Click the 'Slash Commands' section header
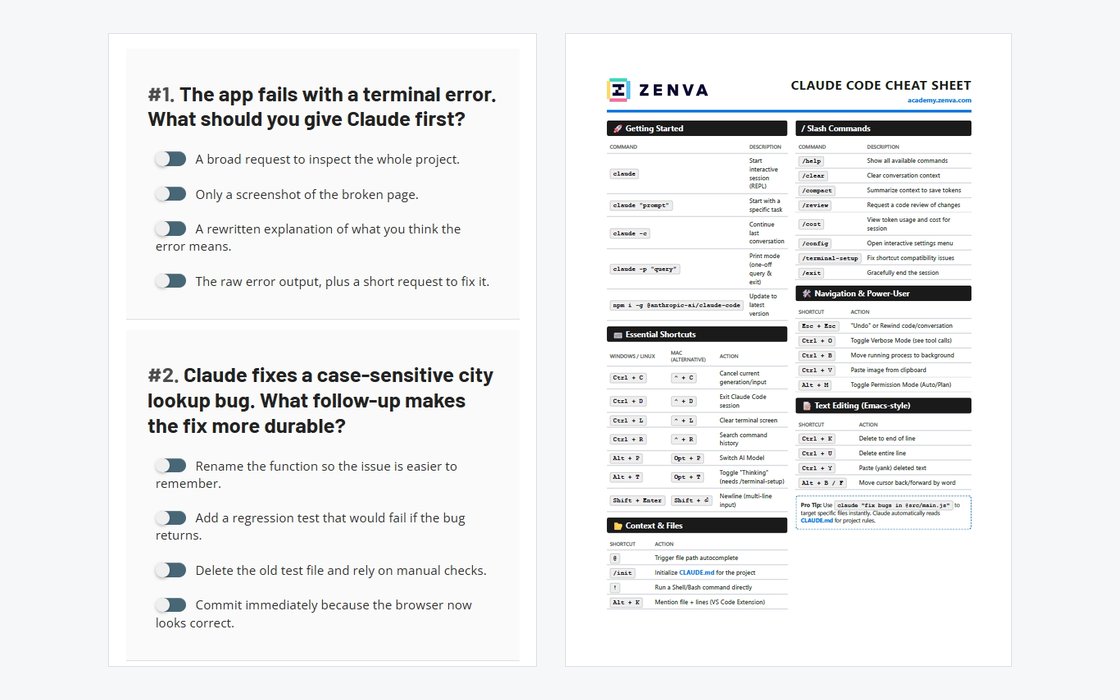Screen dimensions: 1120x700 pyautogui.click(x=884, y=129)
